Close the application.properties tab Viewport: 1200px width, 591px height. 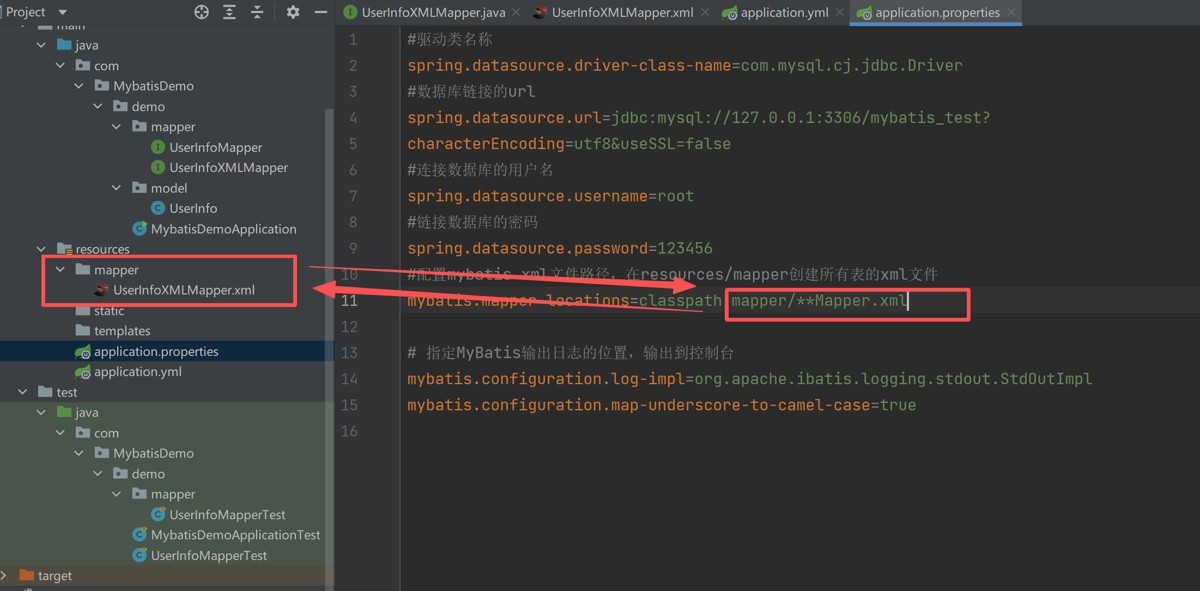click(1012, 13)
